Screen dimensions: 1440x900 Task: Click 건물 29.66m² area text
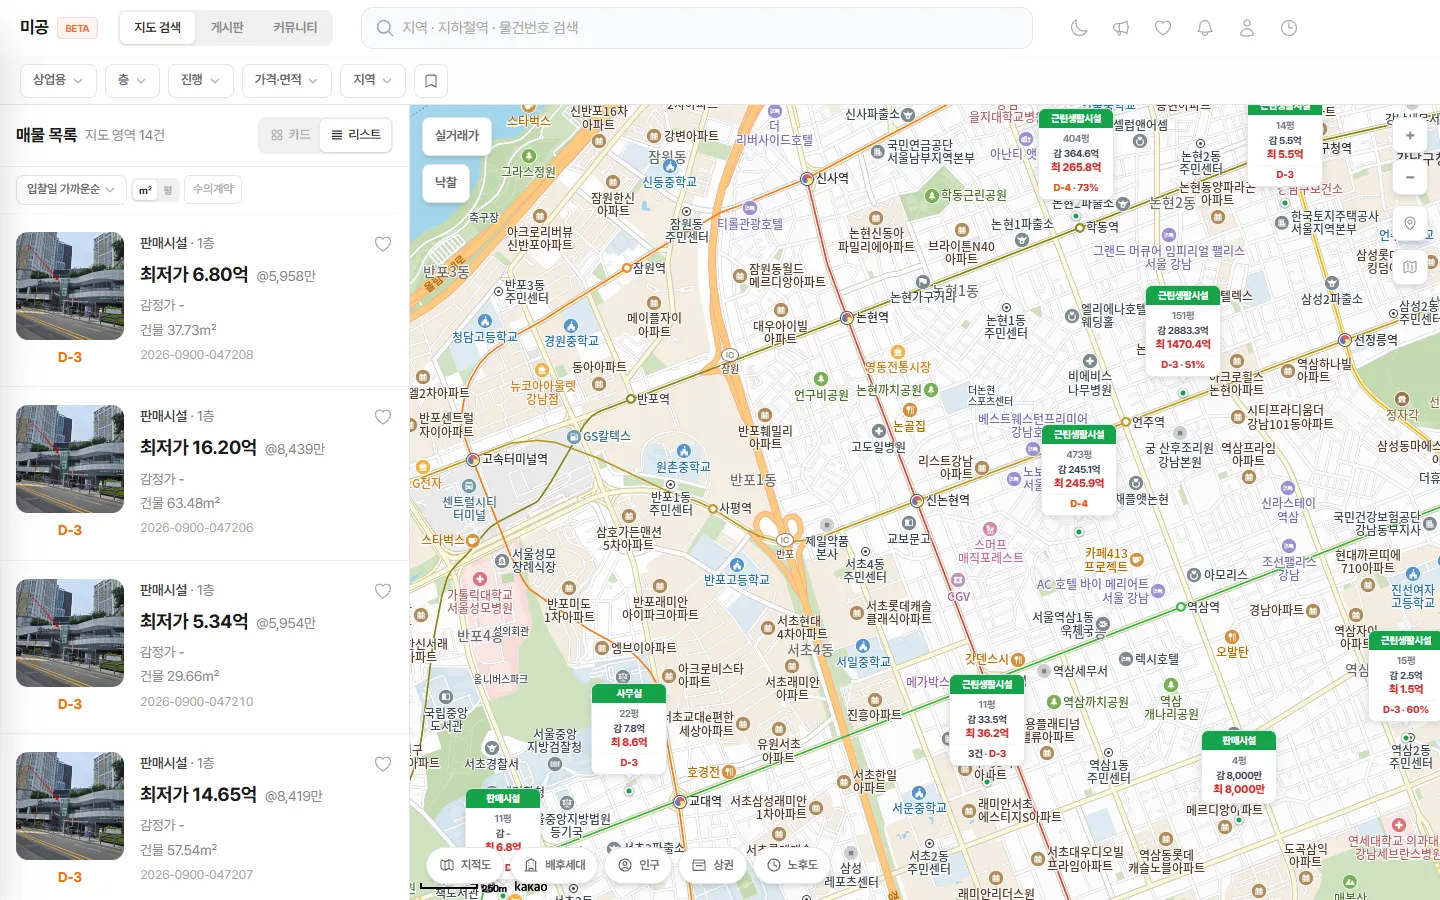click(180, 677)
